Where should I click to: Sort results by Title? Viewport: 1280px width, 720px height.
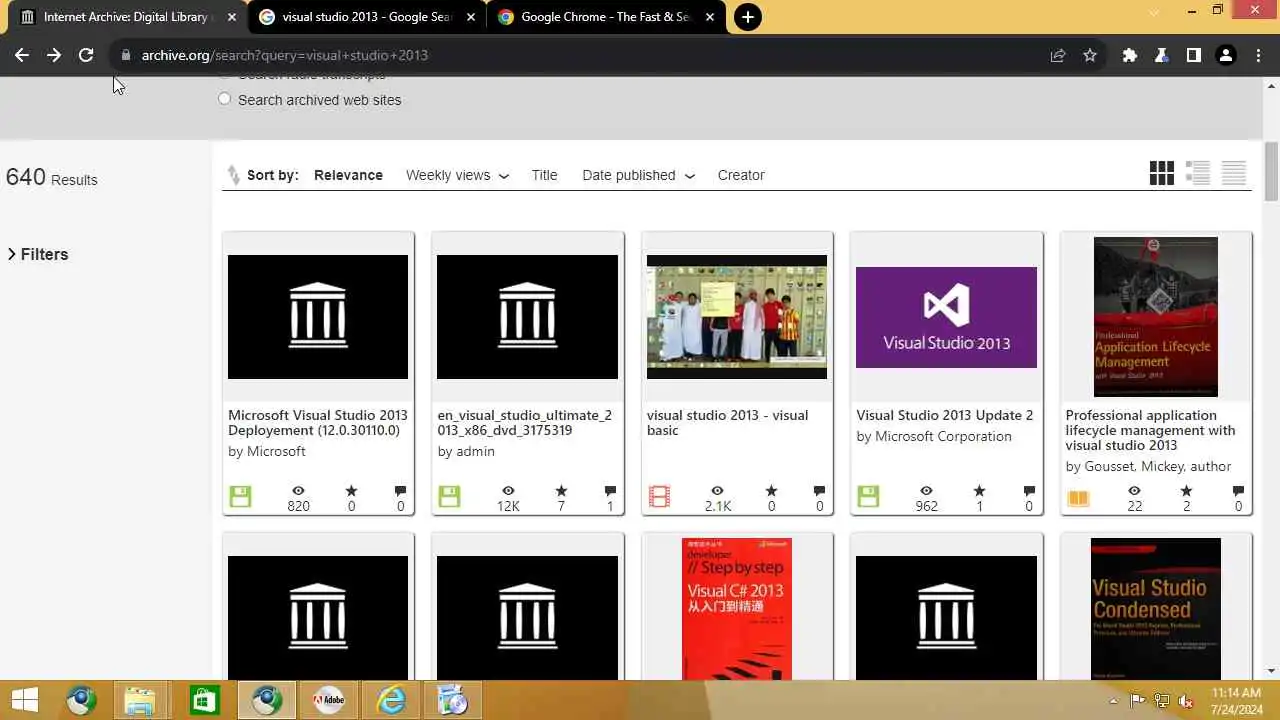pyautogui.click(x=544, y=175)
